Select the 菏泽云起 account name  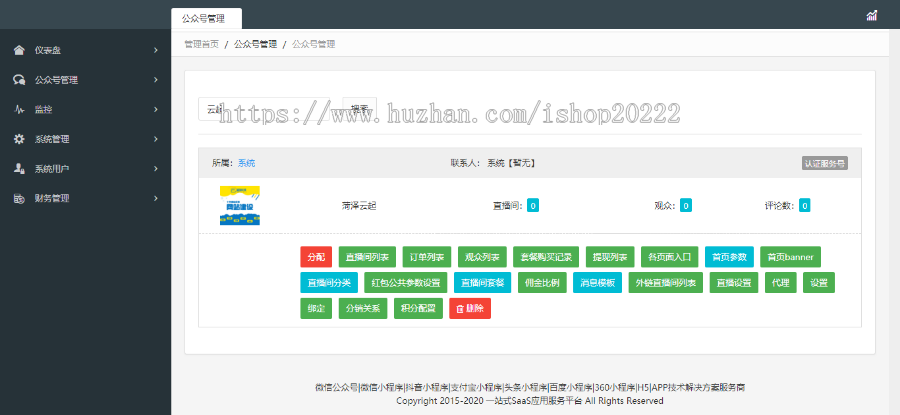click(359, 205)
